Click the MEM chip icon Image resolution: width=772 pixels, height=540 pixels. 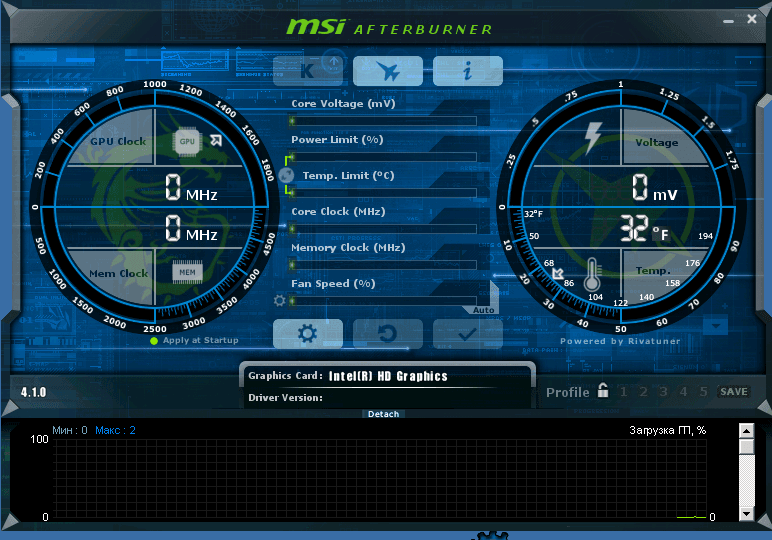tap(187, 272)
